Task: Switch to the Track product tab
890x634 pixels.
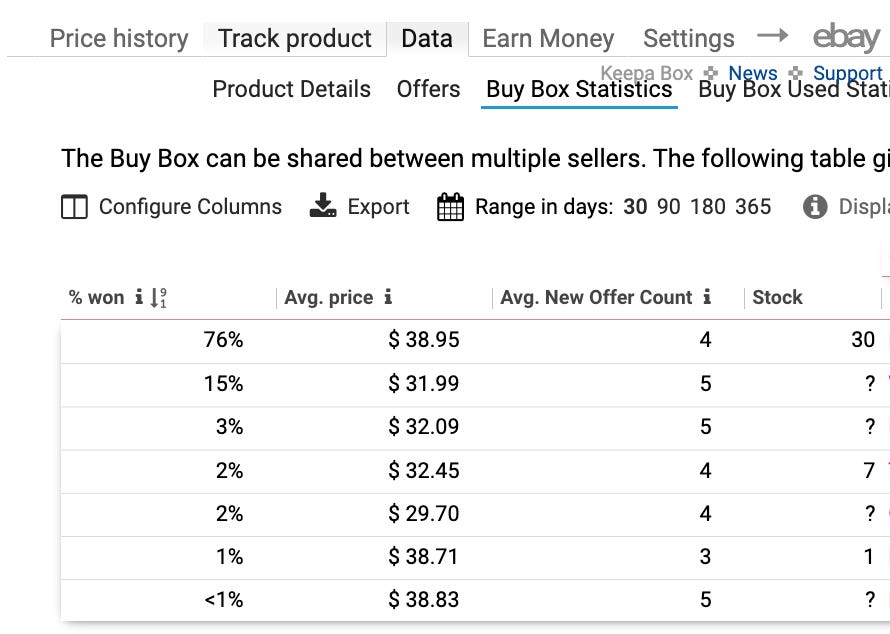Action: [x=293, y=38]
